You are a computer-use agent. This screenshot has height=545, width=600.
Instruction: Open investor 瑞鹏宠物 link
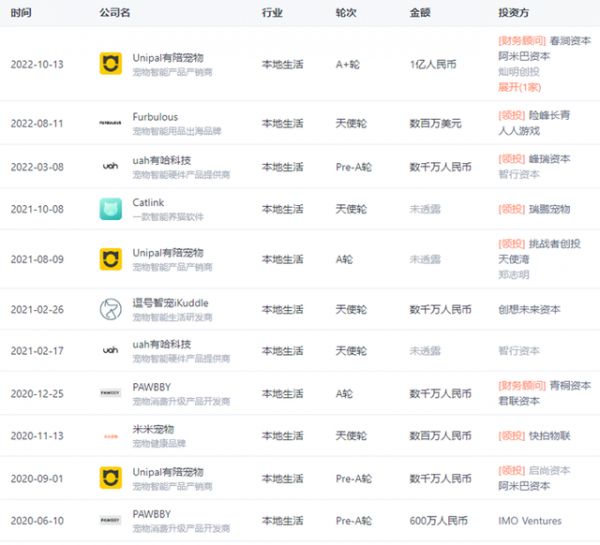pos(549,209)
